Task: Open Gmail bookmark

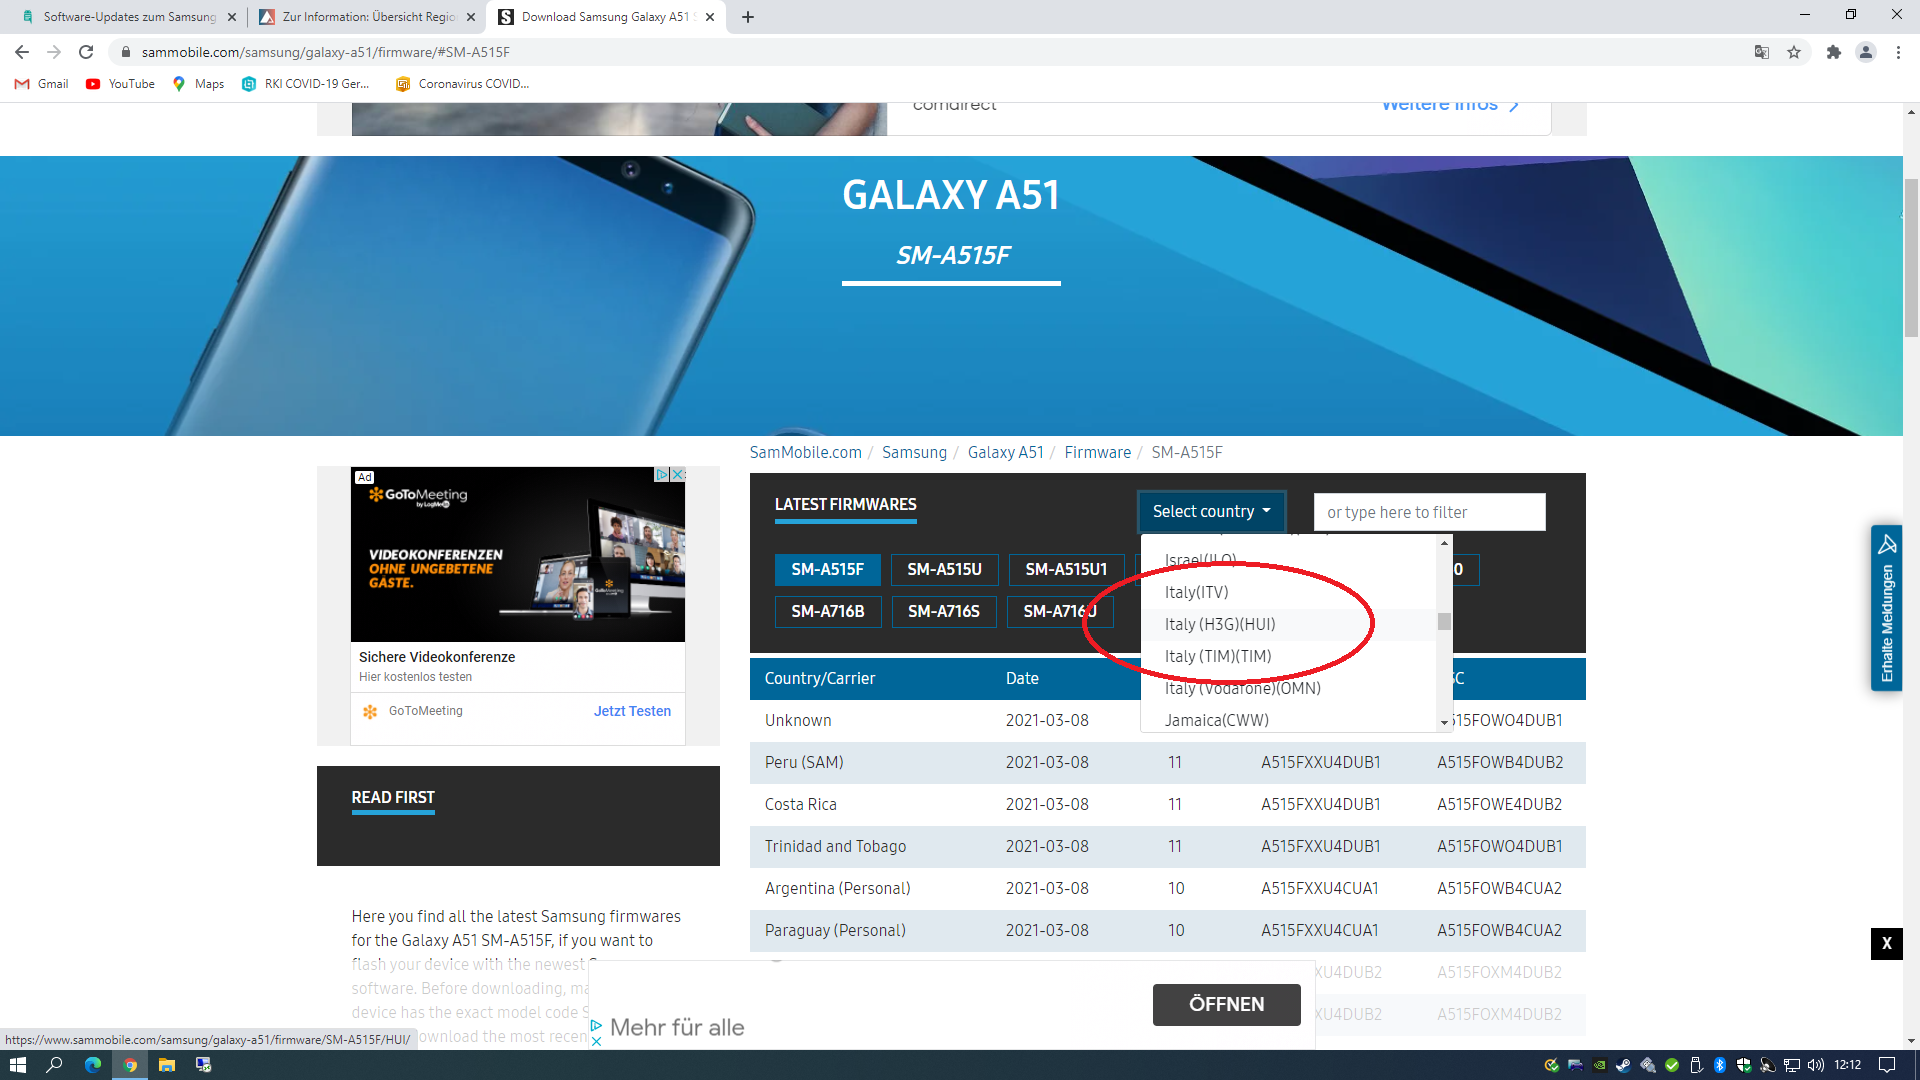Action: [41, 84]
